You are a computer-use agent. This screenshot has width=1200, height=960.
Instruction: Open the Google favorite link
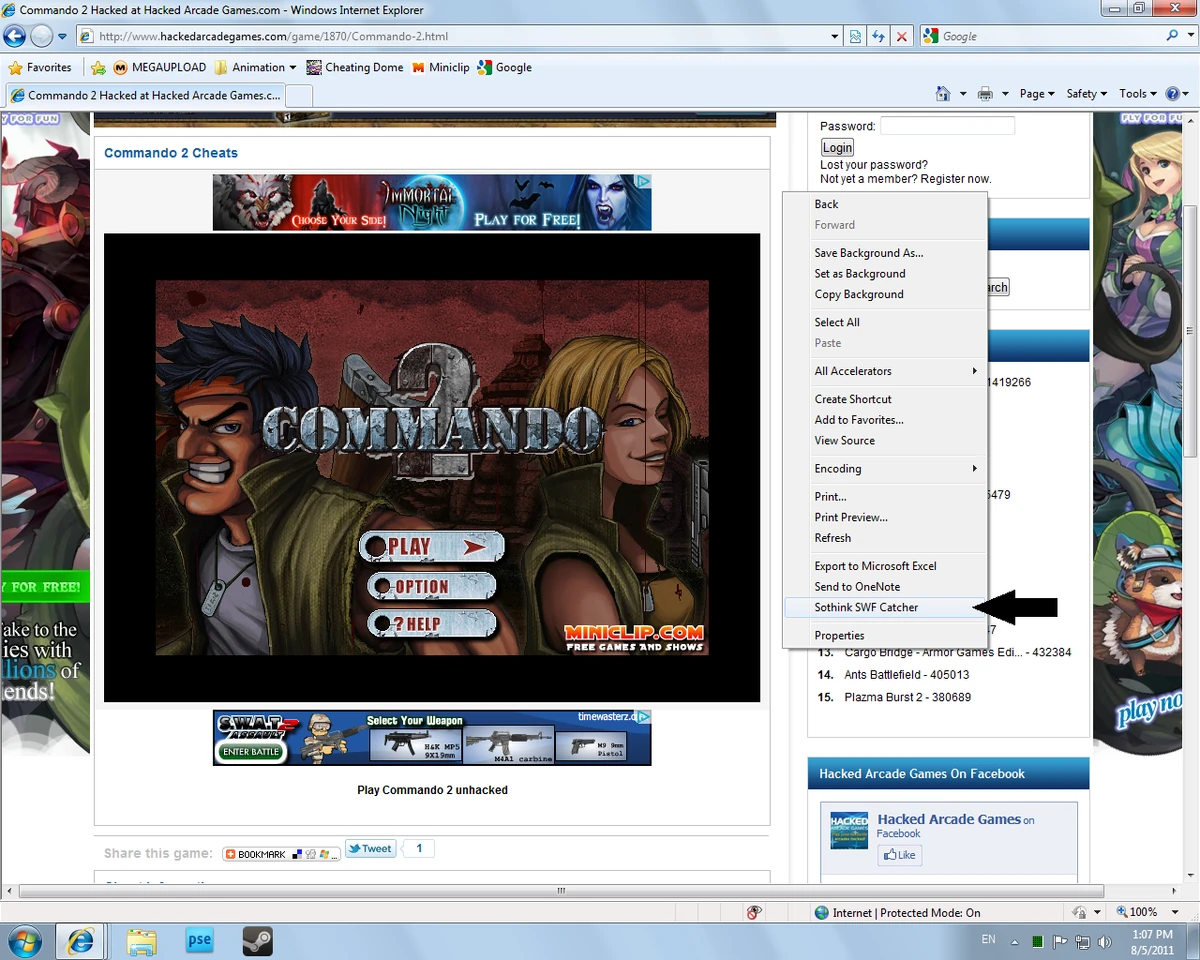coord(504,67)
